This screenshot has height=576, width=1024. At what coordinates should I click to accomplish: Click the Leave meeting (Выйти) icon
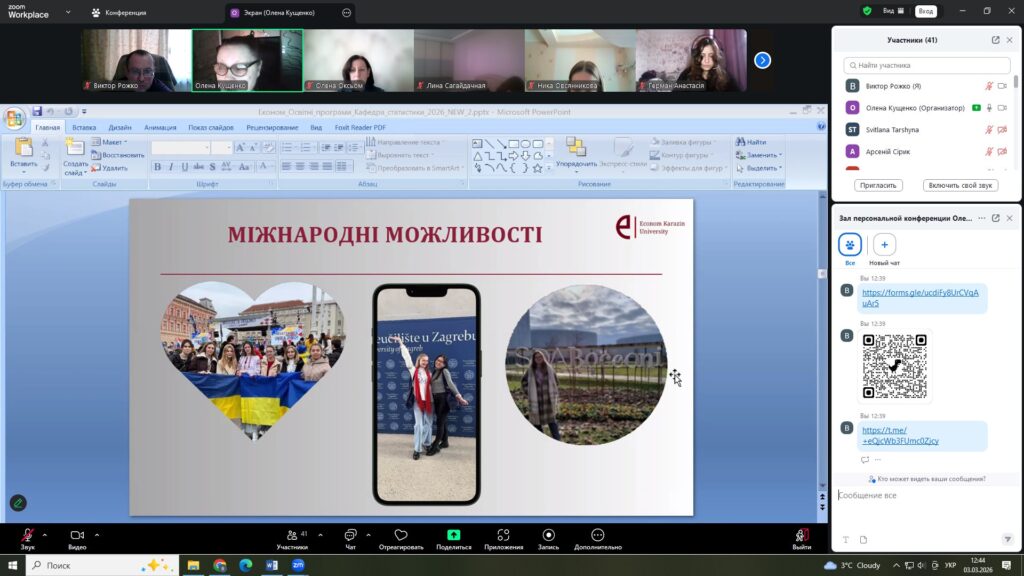click(802, 535)
